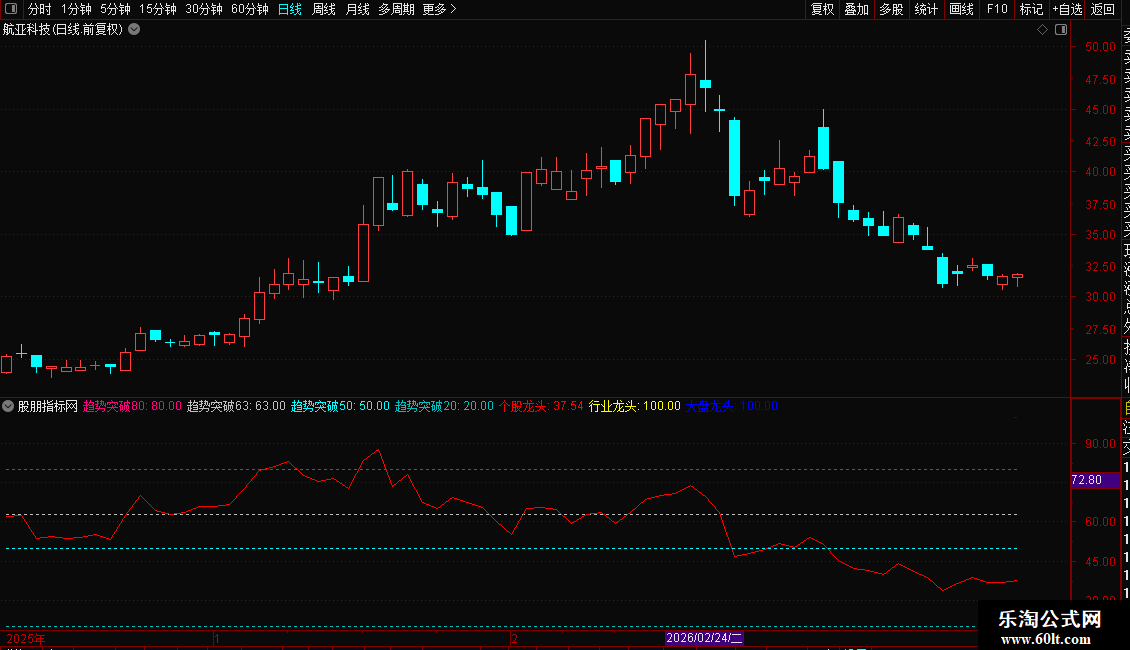This screenshot has width=1130, height=650.
Task: Click the 航亚科技(日线.前复权) chart title
Action: tap(63, 30)
